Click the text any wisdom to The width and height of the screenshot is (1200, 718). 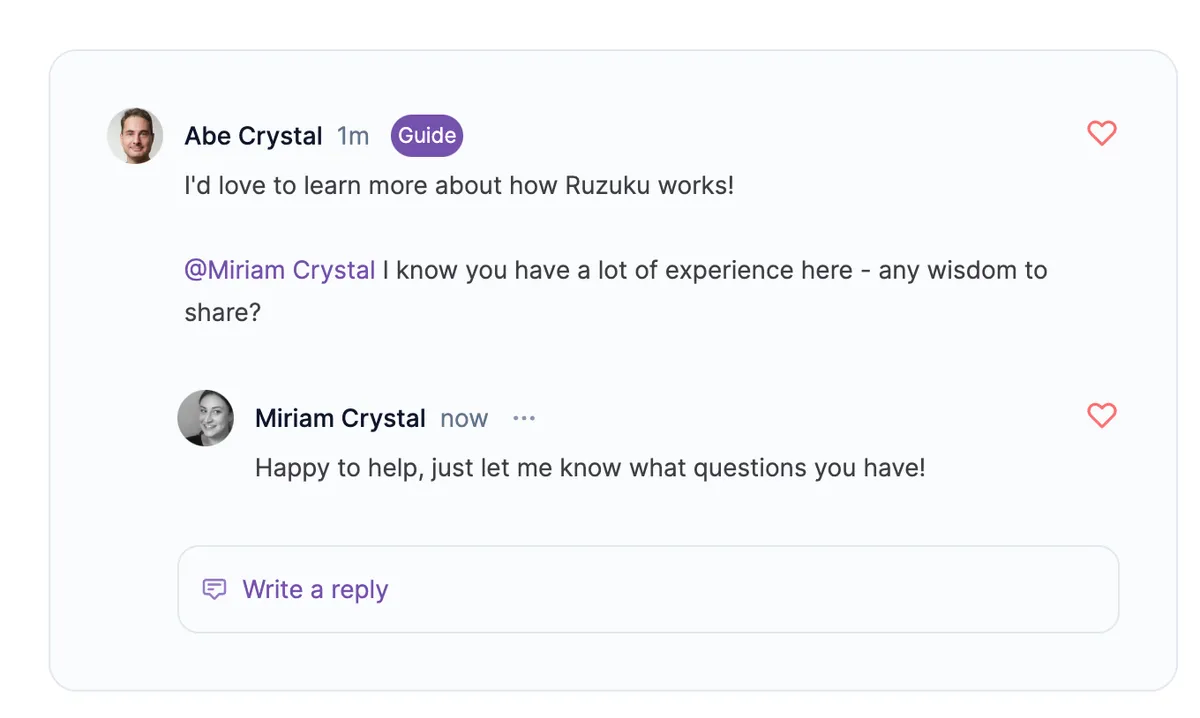(x=962, y=270)
